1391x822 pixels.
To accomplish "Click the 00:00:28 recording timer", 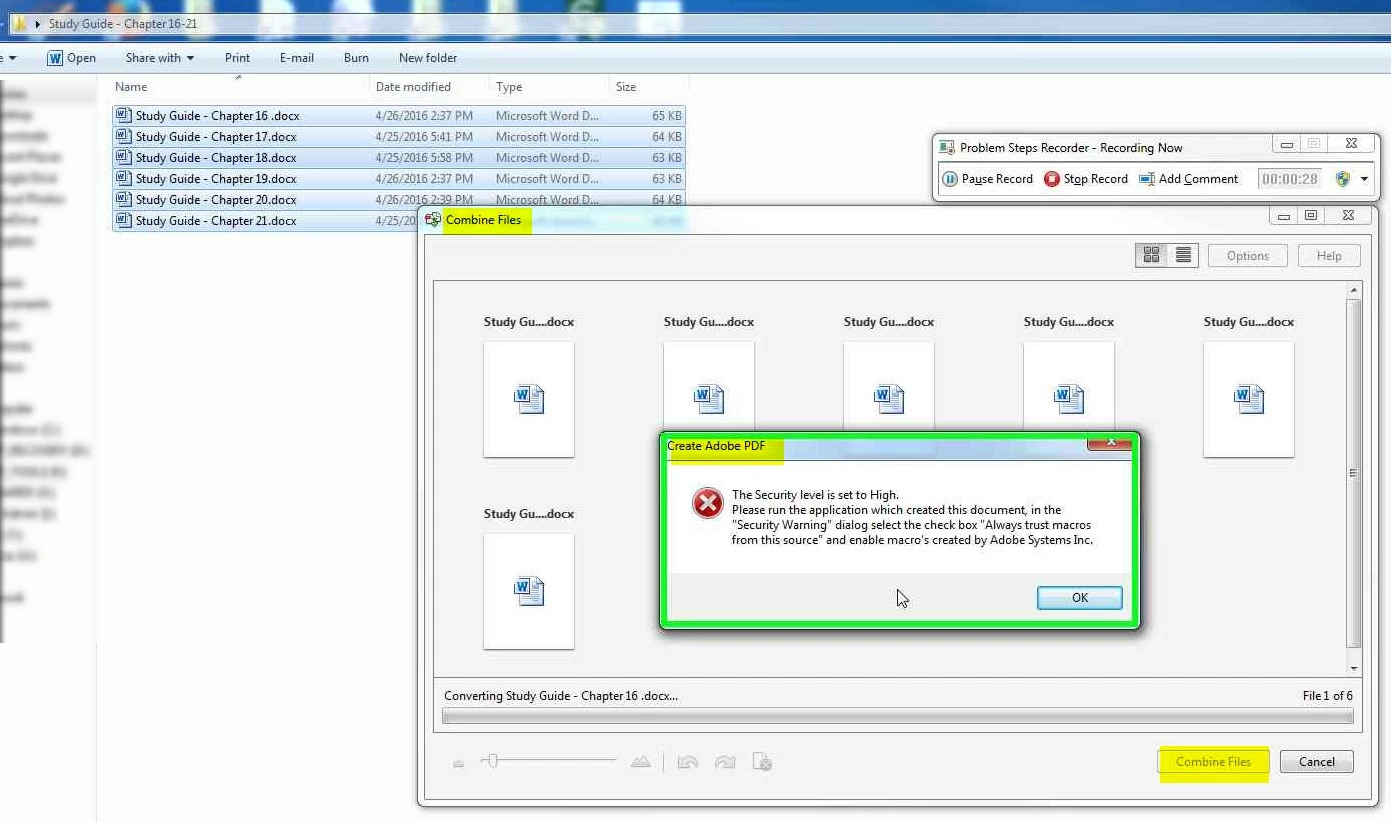I will (x=1289, y=179).
